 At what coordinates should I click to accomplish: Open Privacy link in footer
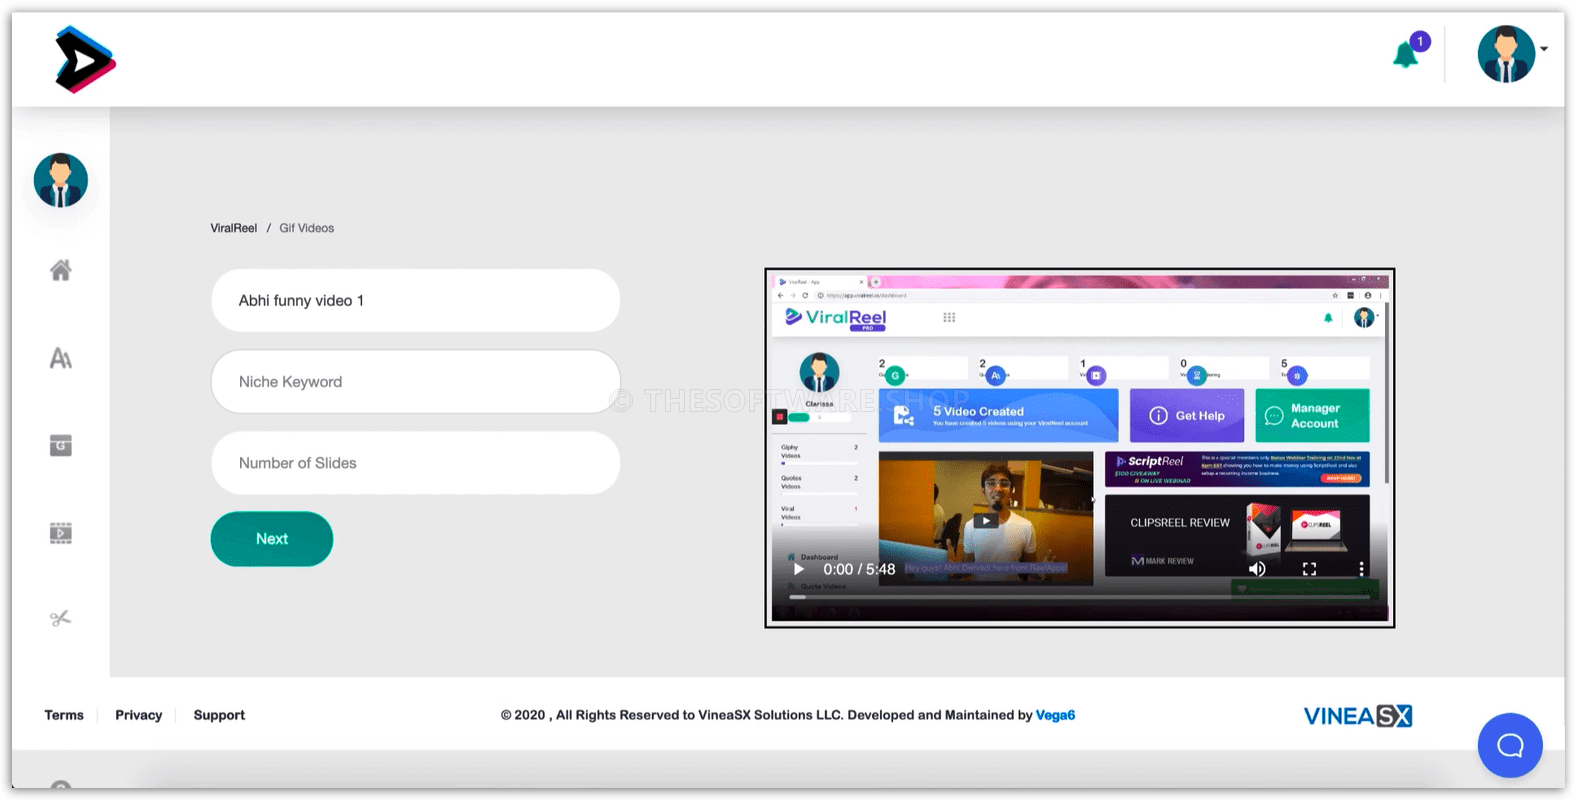[139, 715]
